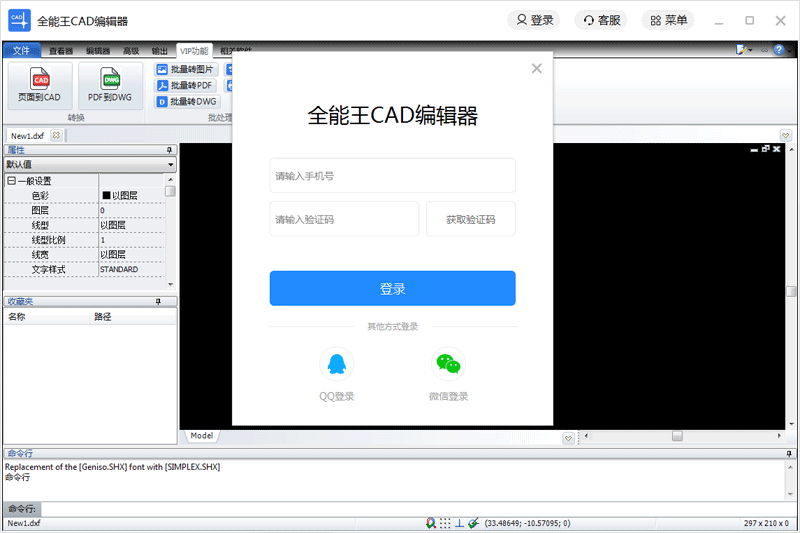Click the properties list scroll down arrow

(170, 284)
